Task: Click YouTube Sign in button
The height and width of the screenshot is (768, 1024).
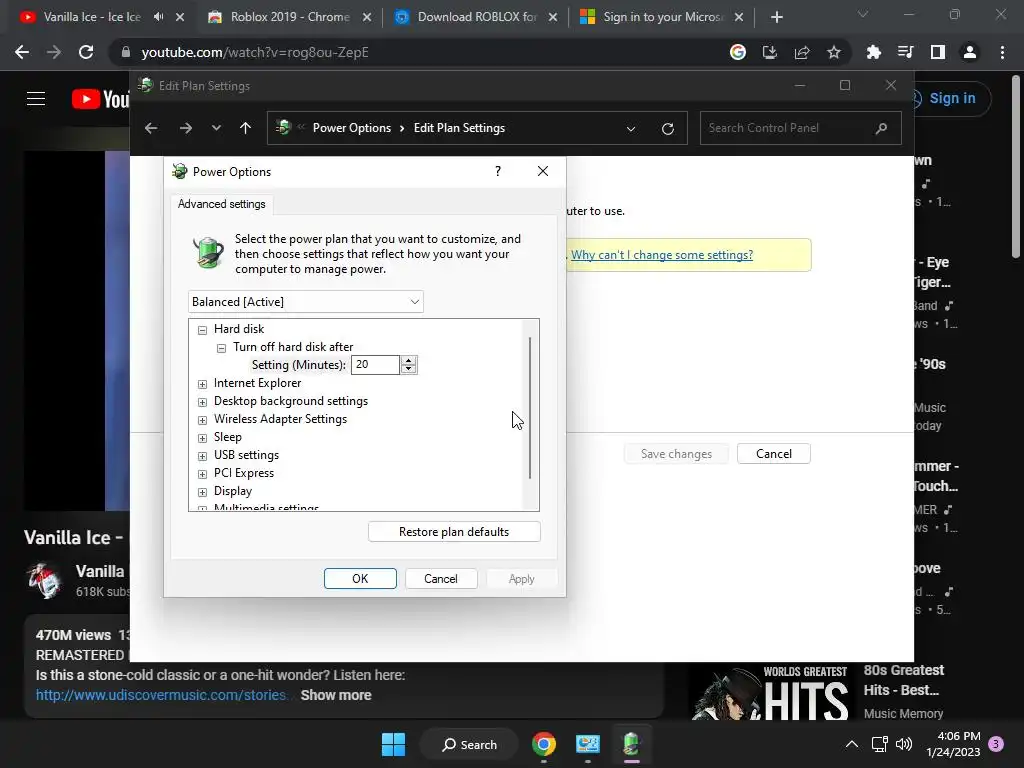Action: pos(951,99)
